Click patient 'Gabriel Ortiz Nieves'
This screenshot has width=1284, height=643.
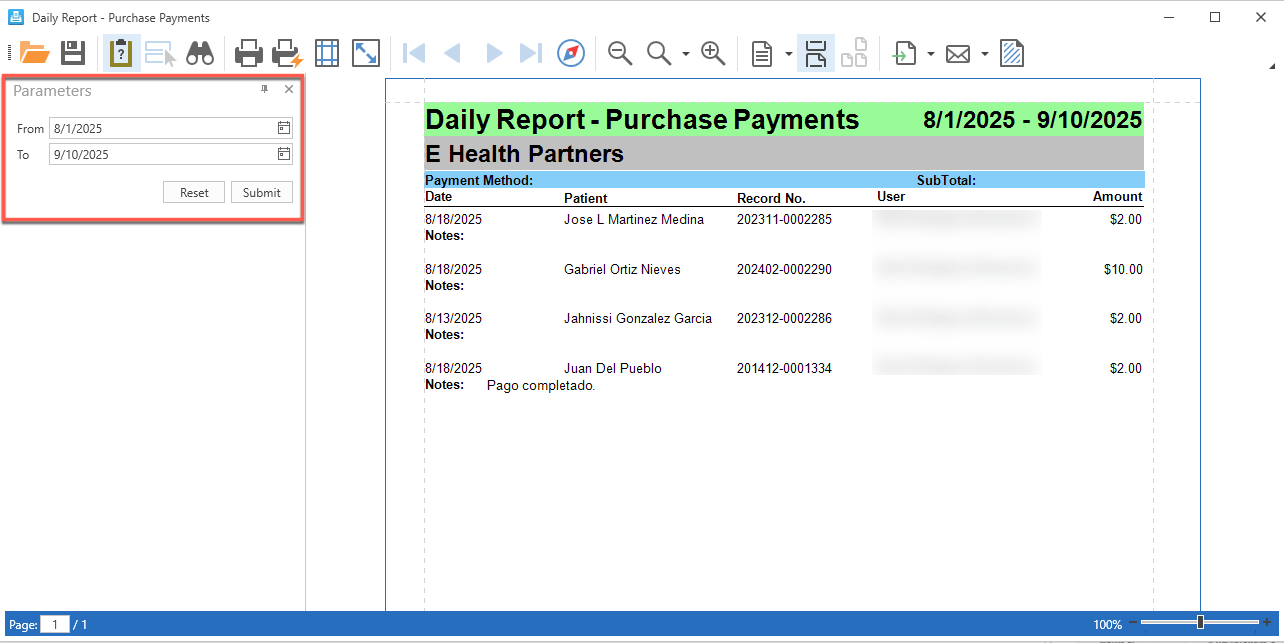622,269
